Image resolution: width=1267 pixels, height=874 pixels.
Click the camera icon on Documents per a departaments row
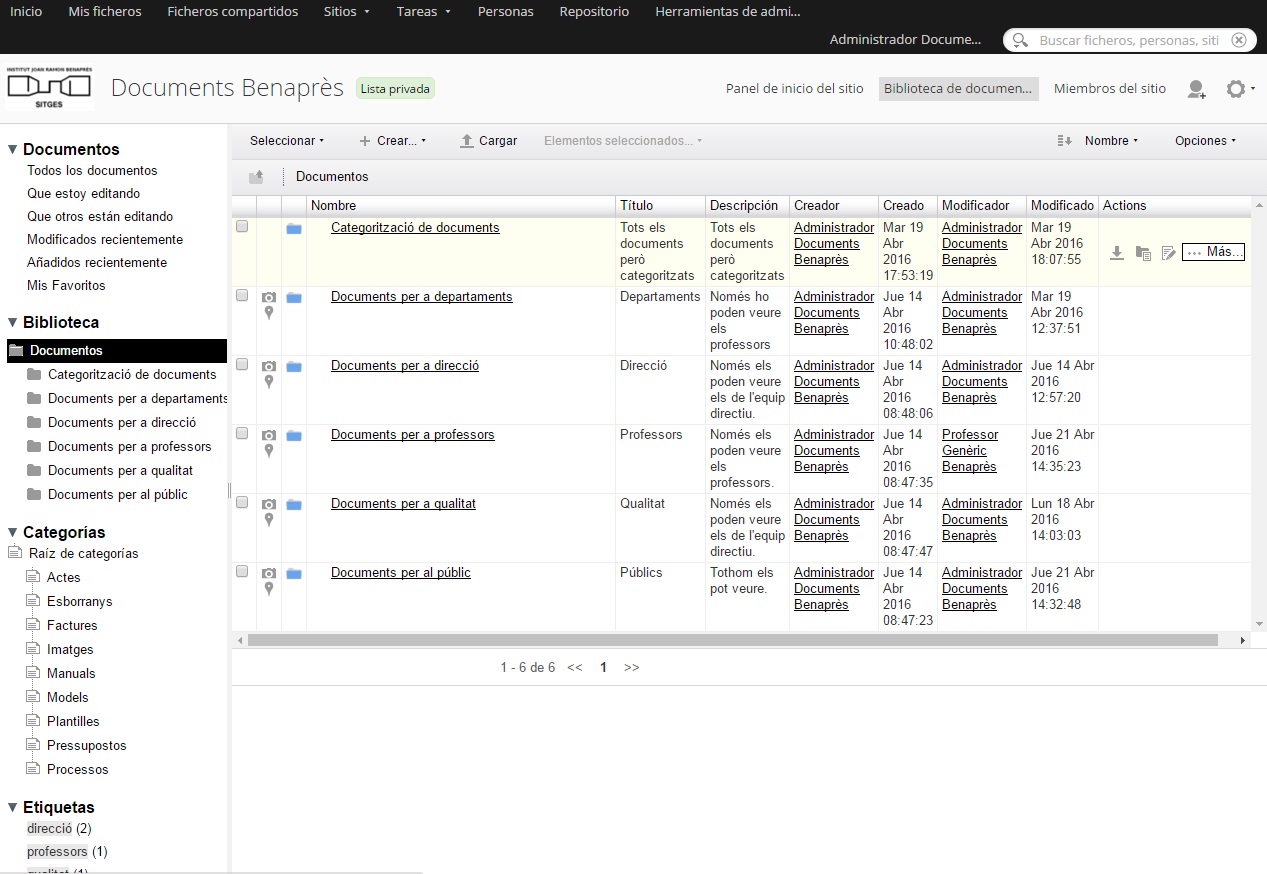pyautogui.click(x=268, y=298)
